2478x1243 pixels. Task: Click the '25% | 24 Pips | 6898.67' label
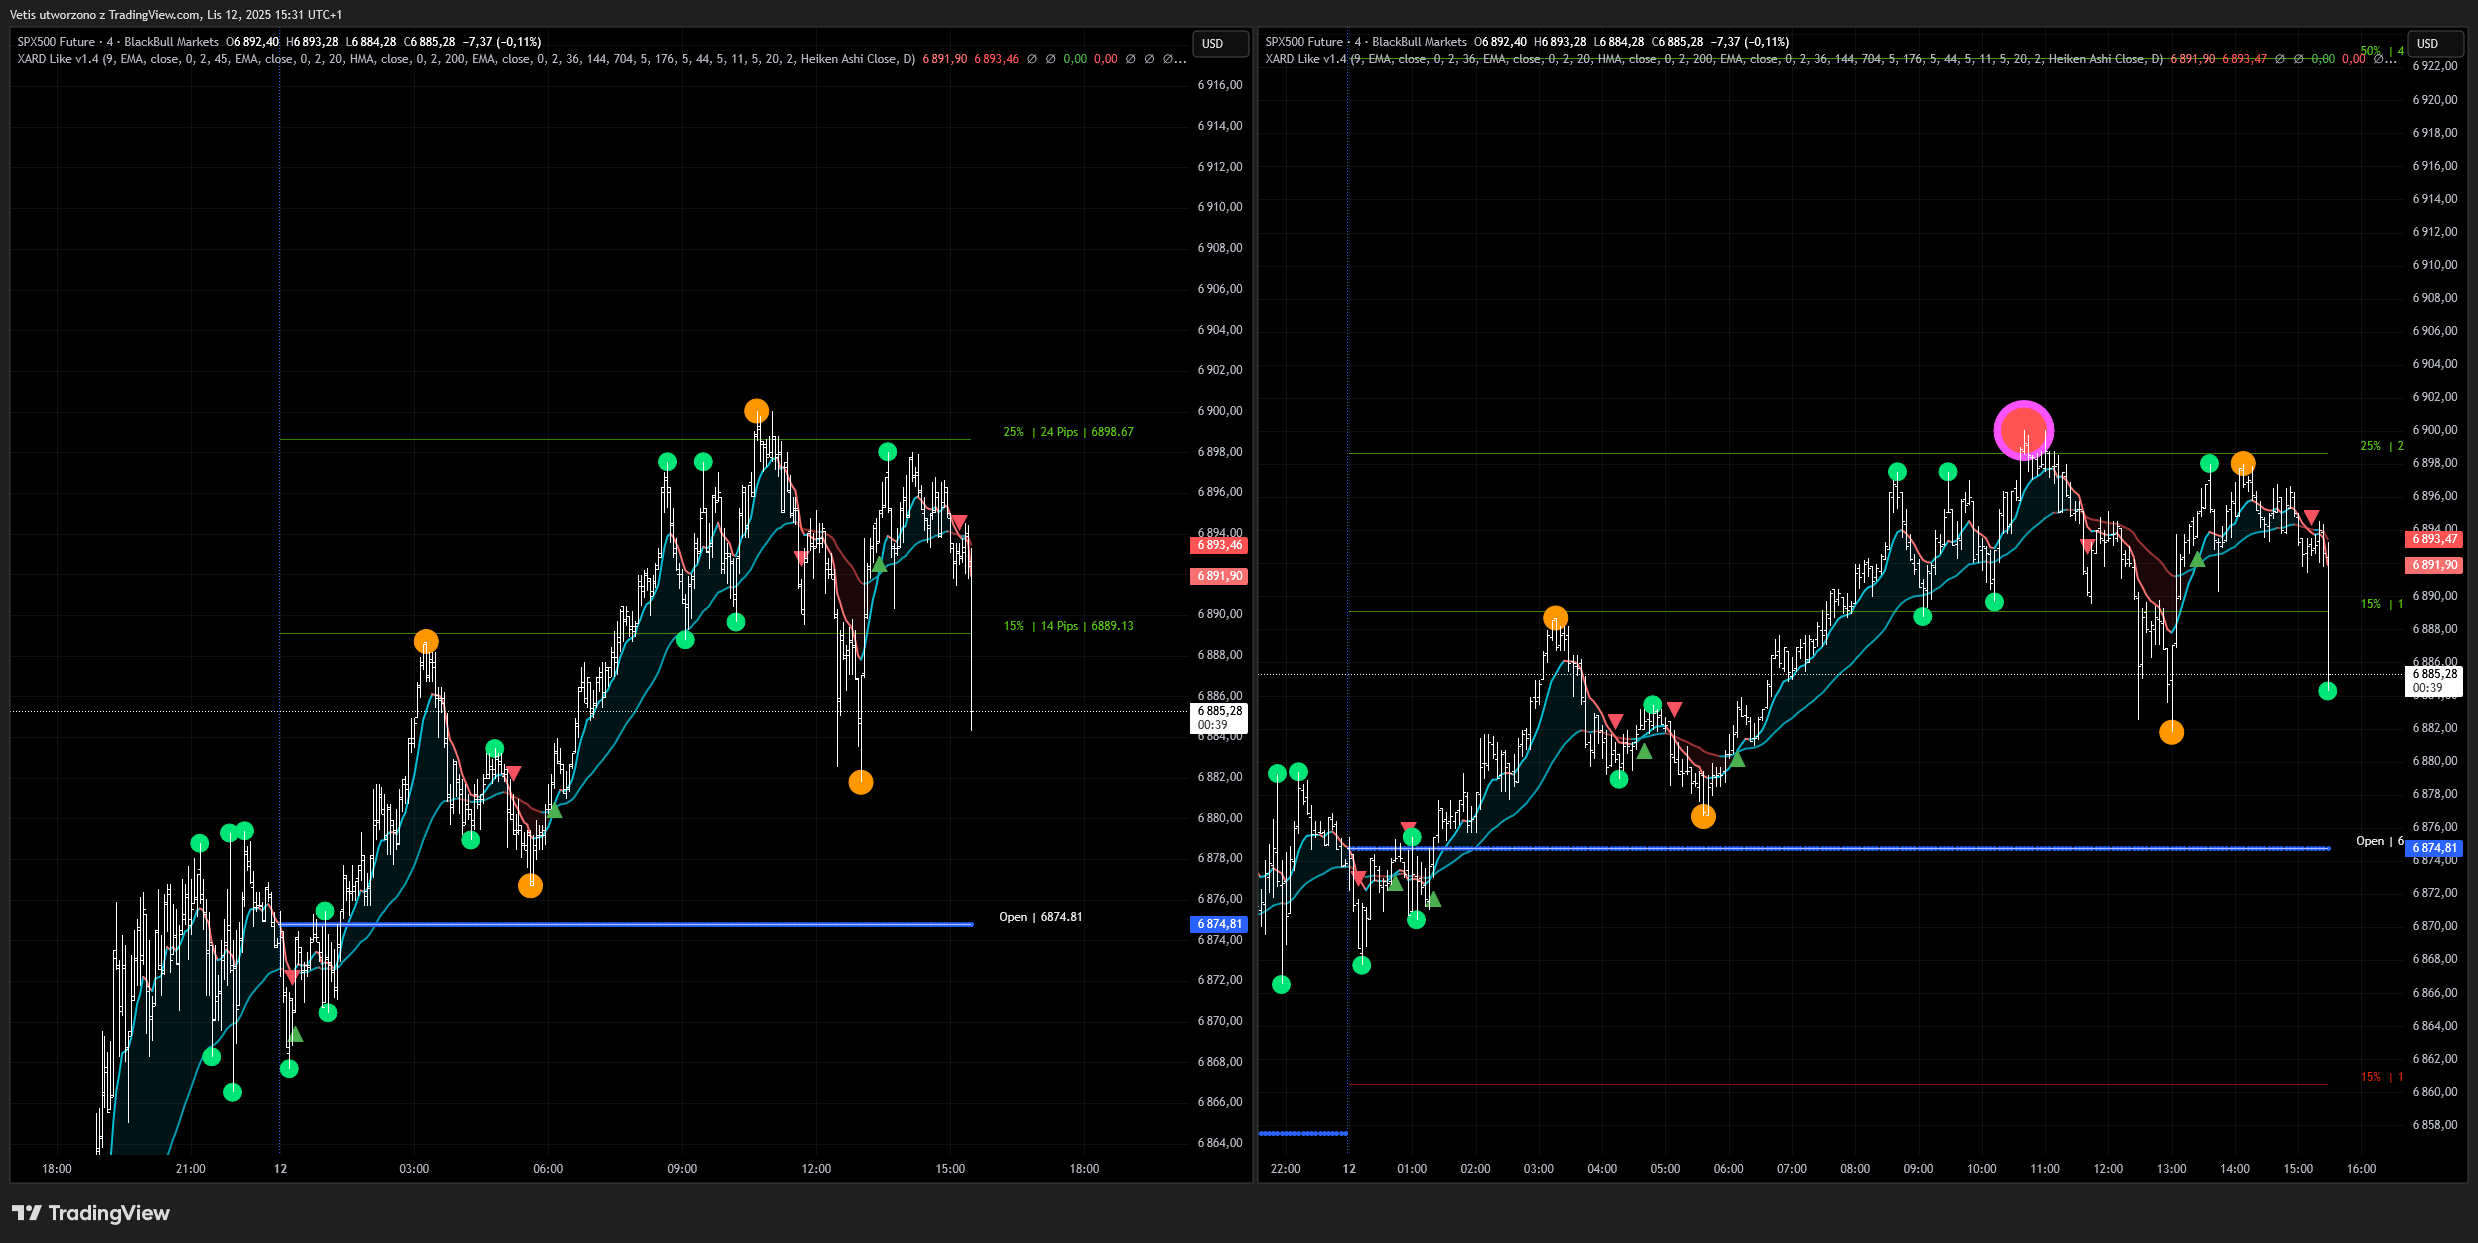1068,432
